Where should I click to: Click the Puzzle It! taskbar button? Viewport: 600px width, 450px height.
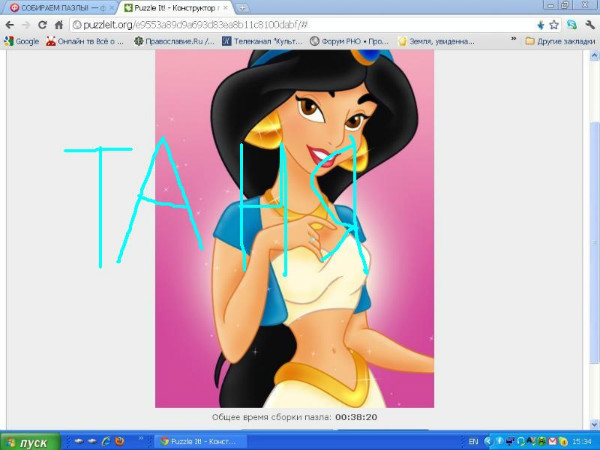(x=198, y=441)
